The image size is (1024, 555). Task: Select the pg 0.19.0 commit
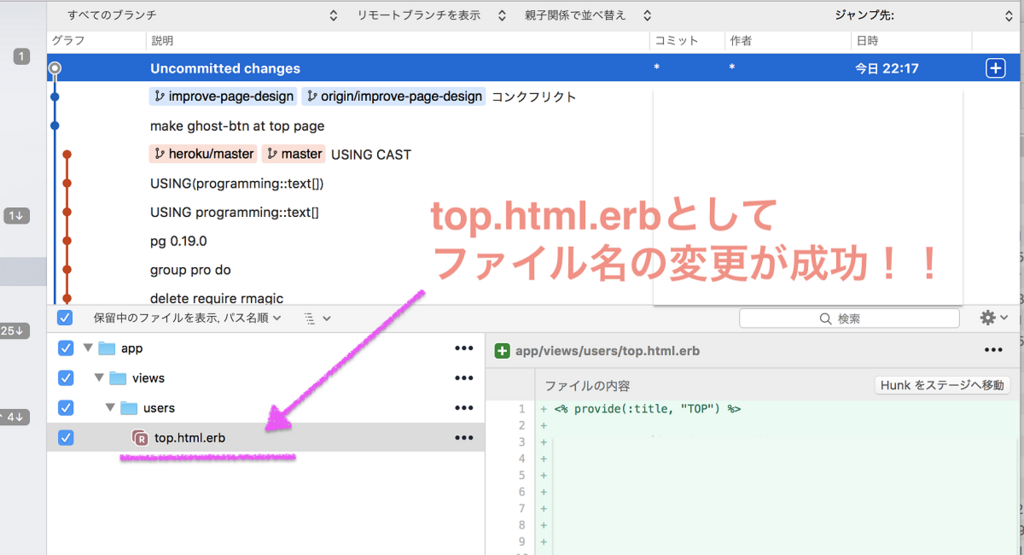pos(178,241)
